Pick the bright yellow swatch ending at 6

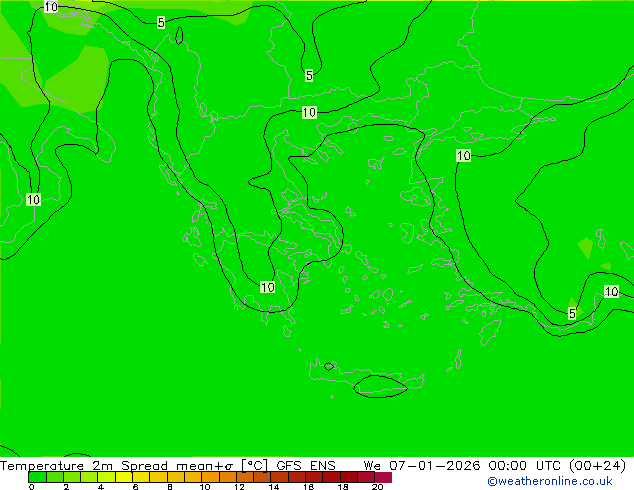124,477
